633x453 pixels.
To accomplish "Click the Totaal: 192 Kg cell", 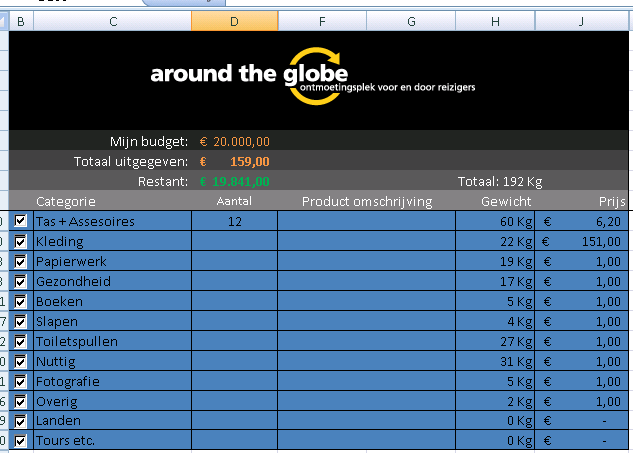I will pos(500,182).
